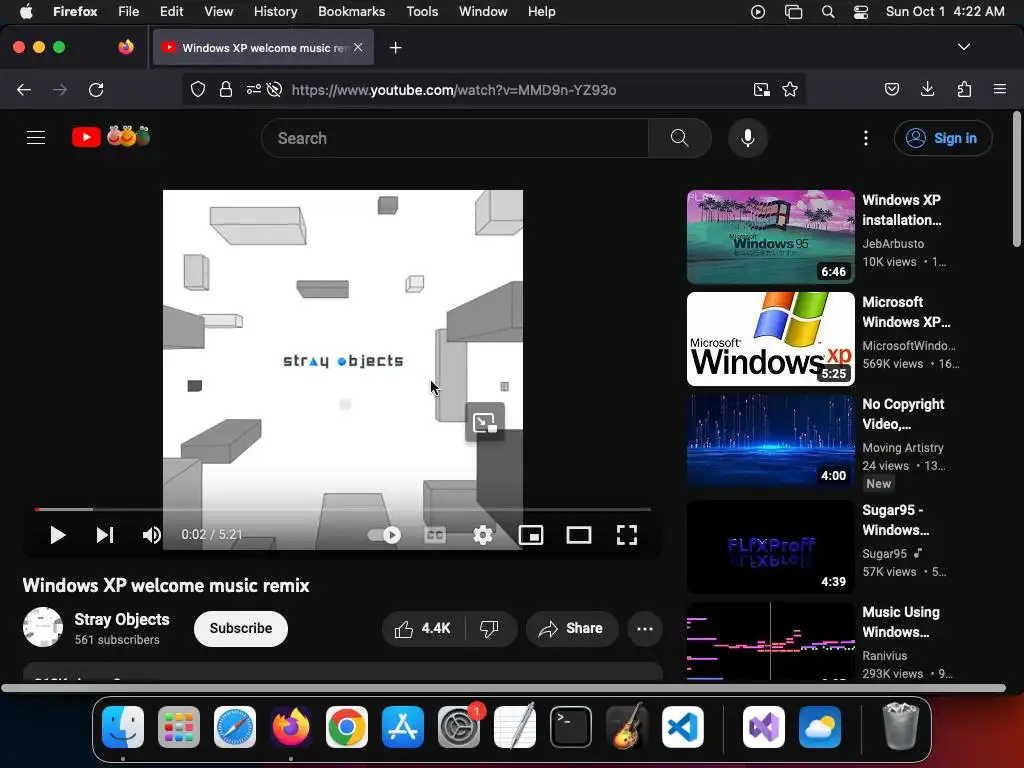Switch to miniplayer mode
The image size is (1024, 768).
click(531, 536)
